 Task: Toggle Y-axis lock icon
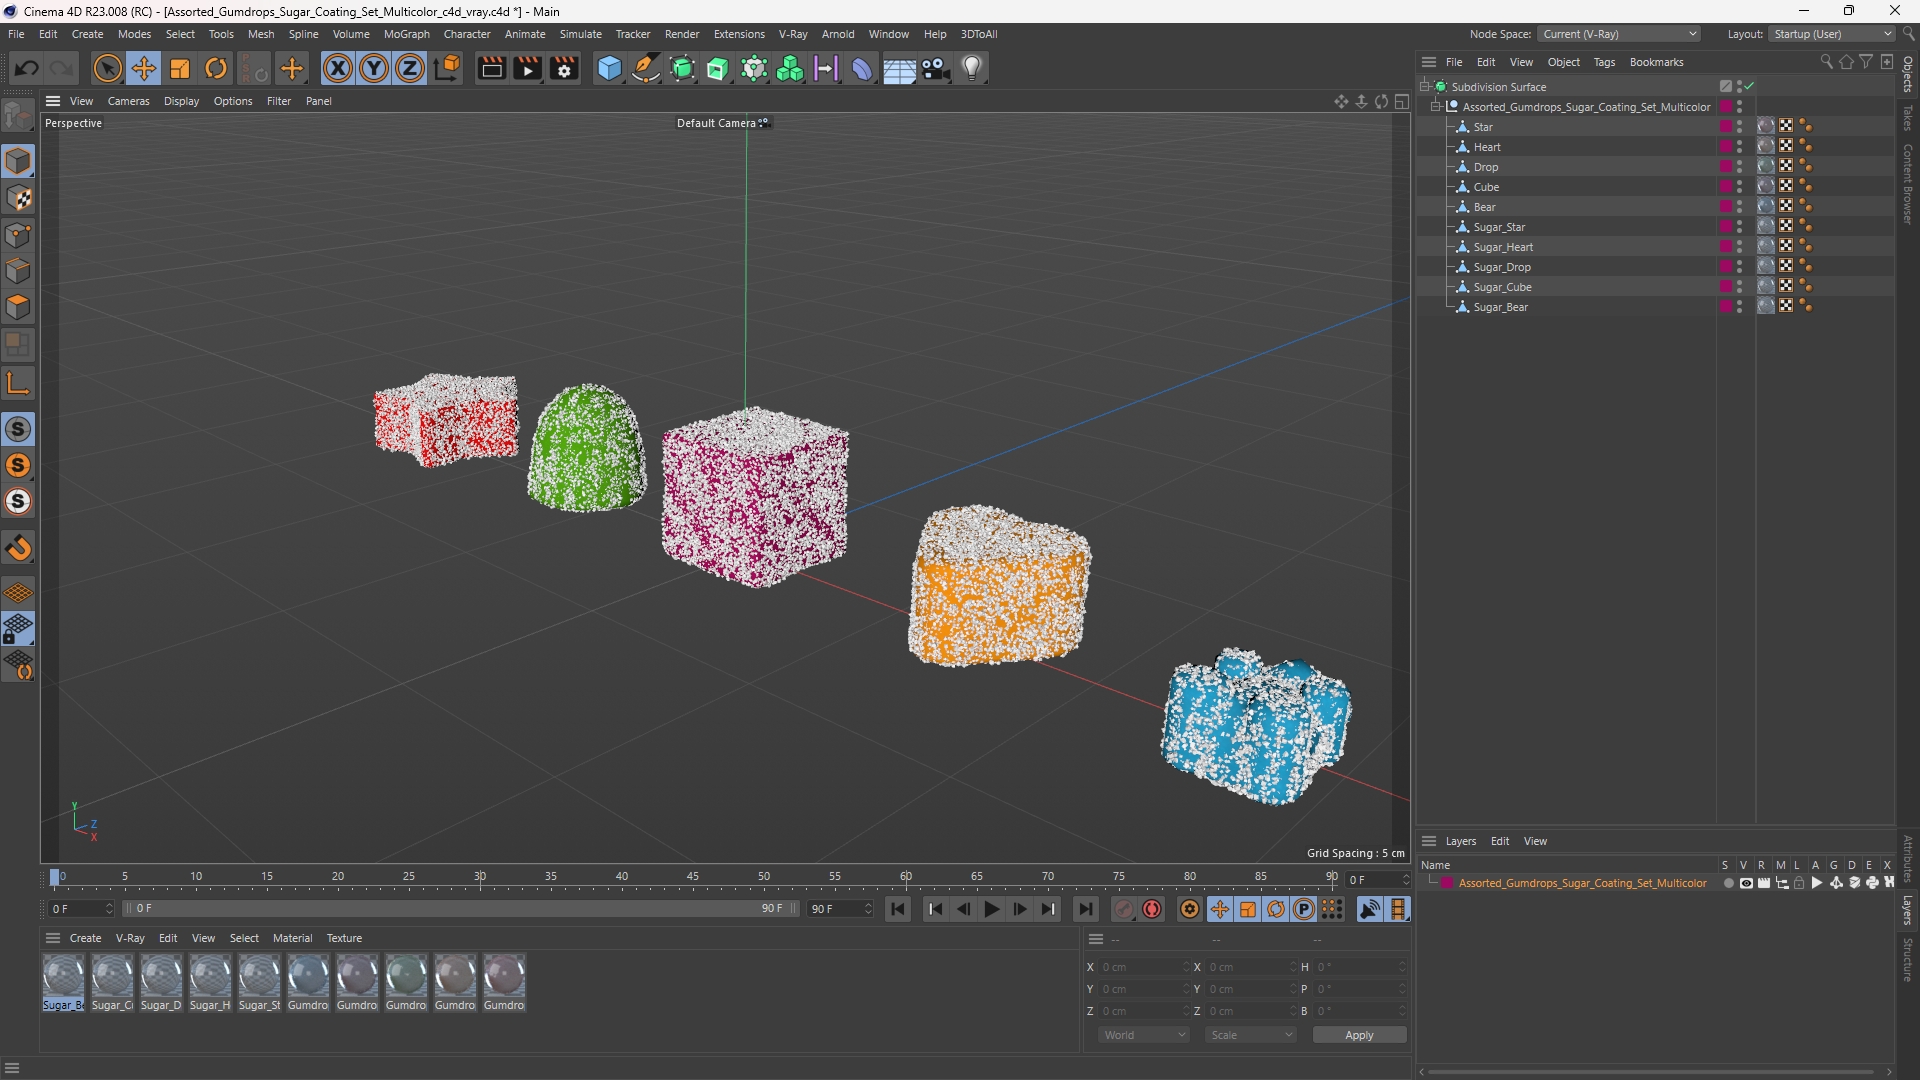(374, 68)
